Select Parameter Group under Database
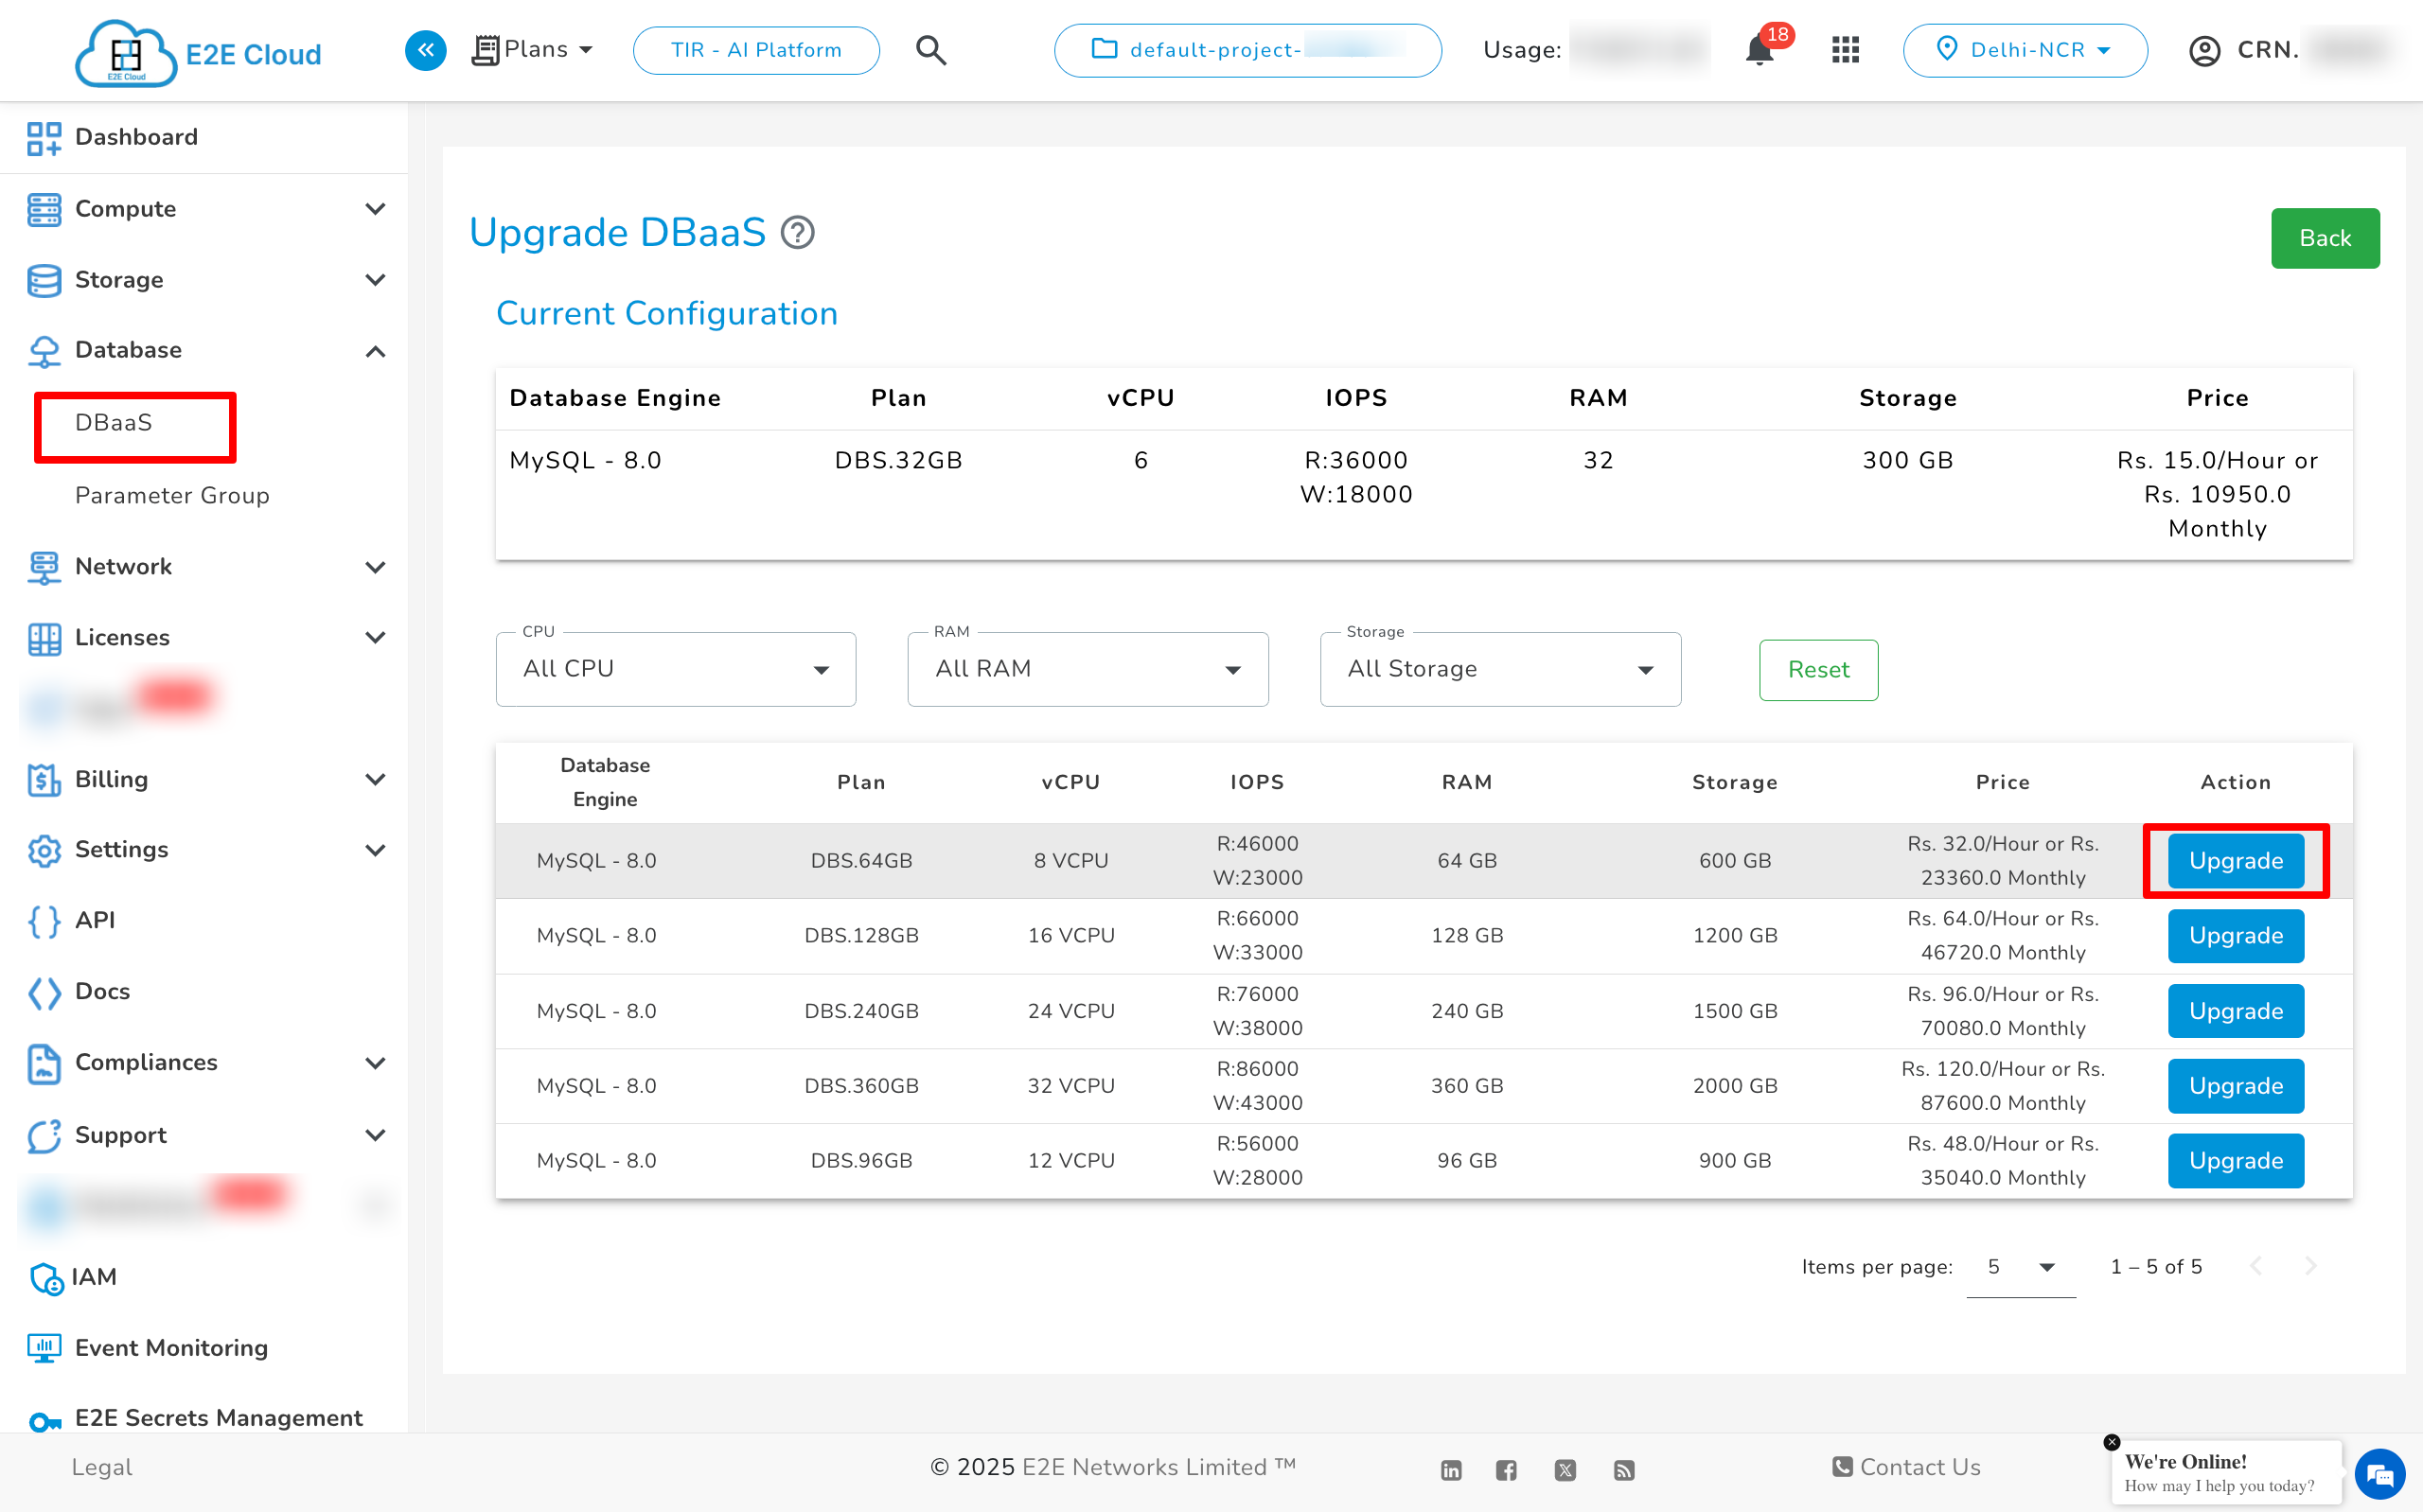The width and height of the screenshot is (2423, 1512). pos(171,495)
